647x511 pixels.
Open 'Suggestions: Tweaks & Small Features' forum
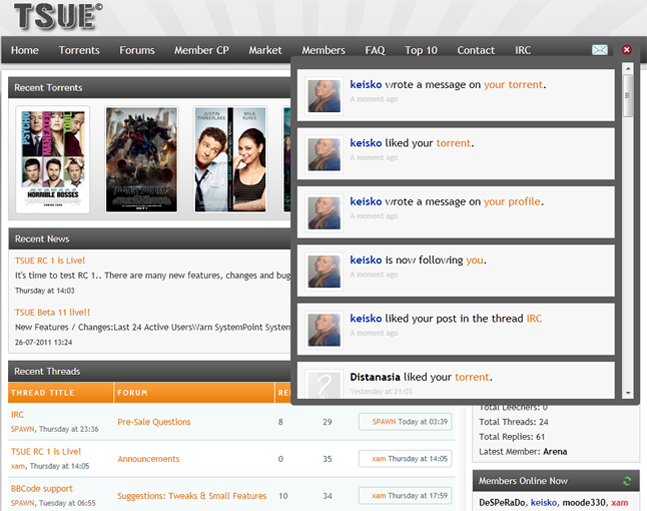pyautogui.click(x=192, y=496)
